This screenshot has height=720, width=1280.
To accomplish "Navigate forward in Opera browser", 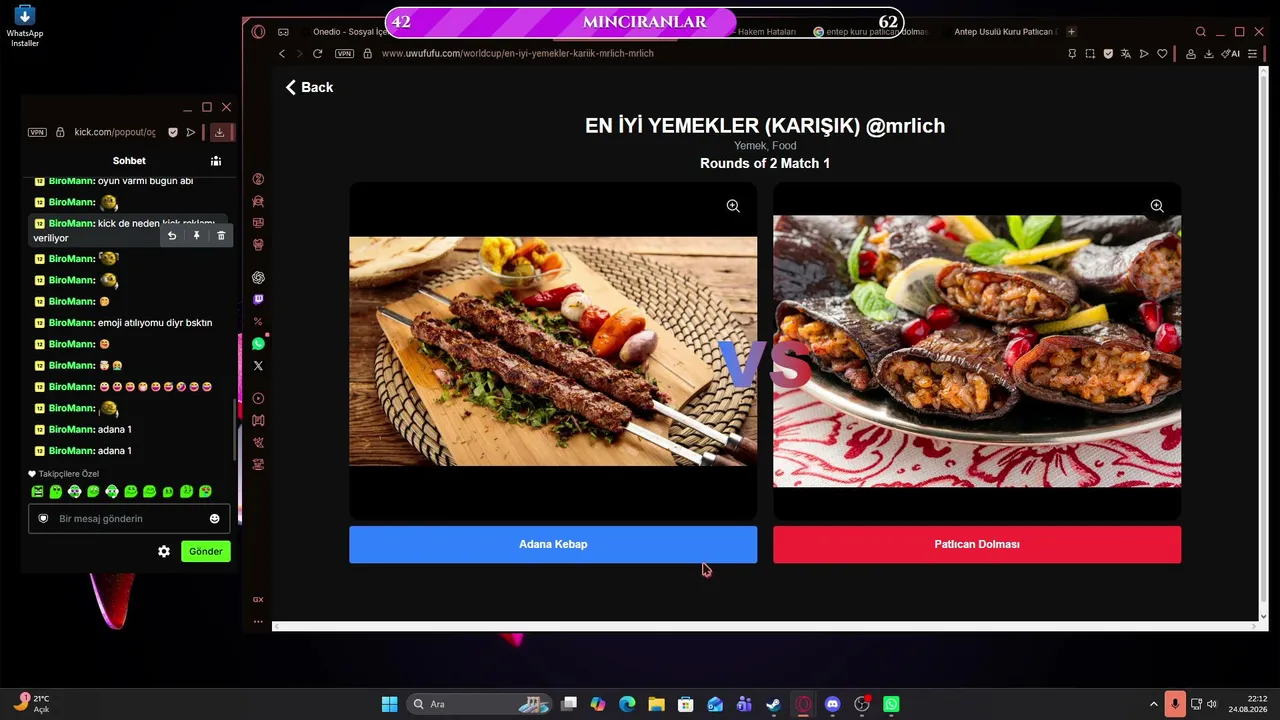I will coord(299,53).
